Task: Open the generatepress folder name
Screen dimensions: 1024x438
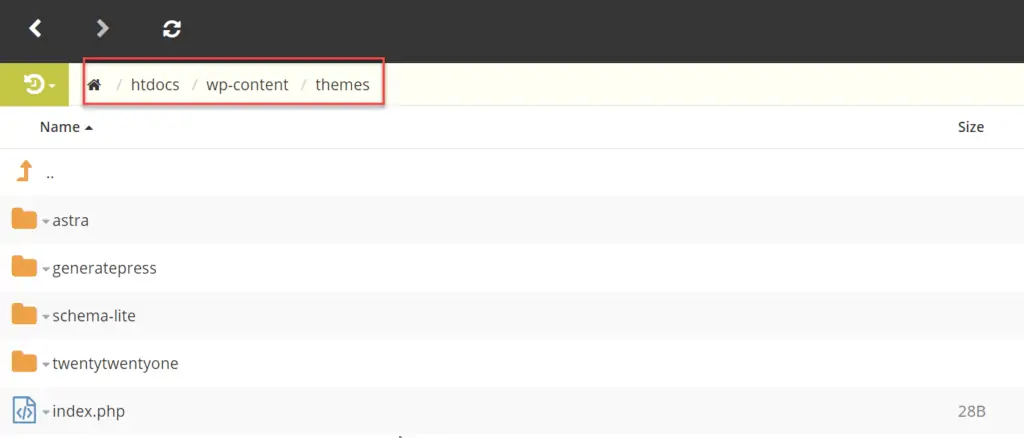Action: (x=104, y=268)
